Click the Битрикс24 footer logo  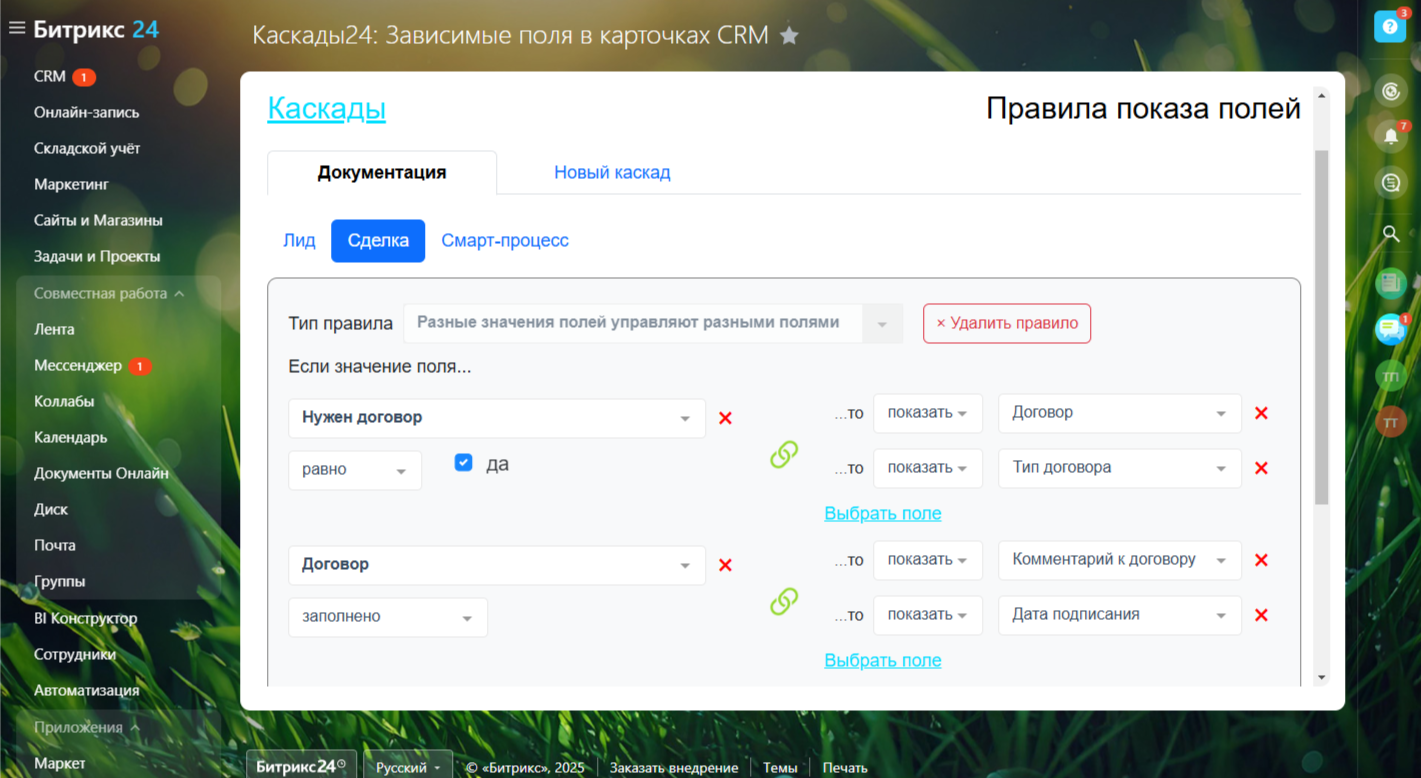tap(301, 767)
